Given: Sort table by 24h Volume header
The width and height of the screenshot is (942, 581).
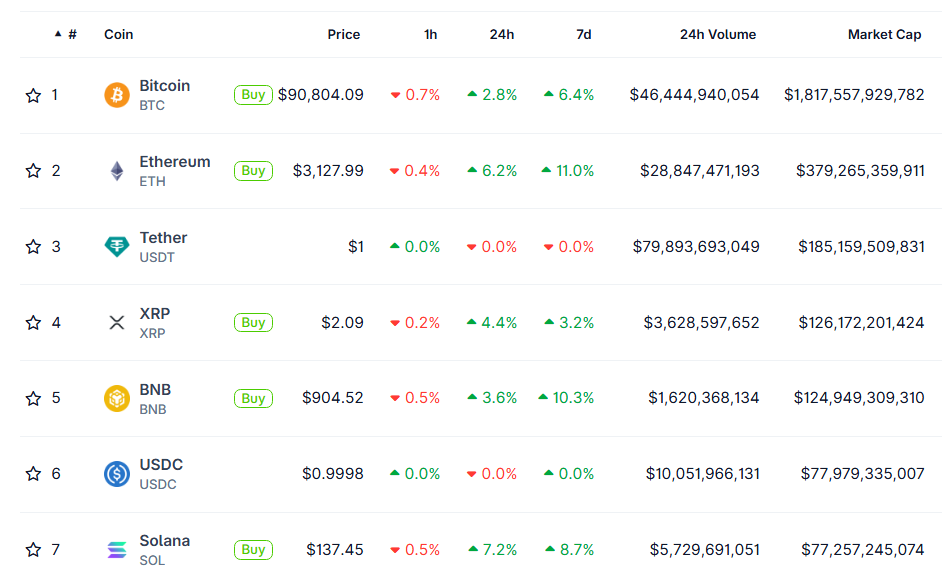Looking at the screenshot, I should click(x=717, y=34).
